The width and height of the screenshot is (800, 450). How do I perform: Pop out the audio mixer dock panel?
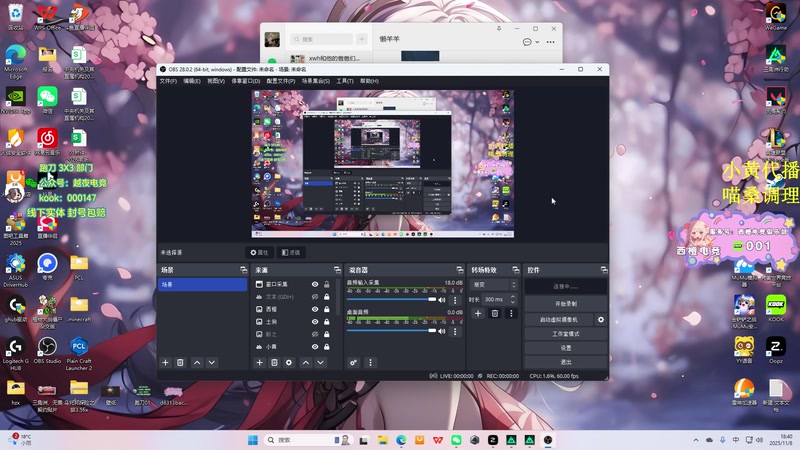pyautogui.click(x=460, y=269)
